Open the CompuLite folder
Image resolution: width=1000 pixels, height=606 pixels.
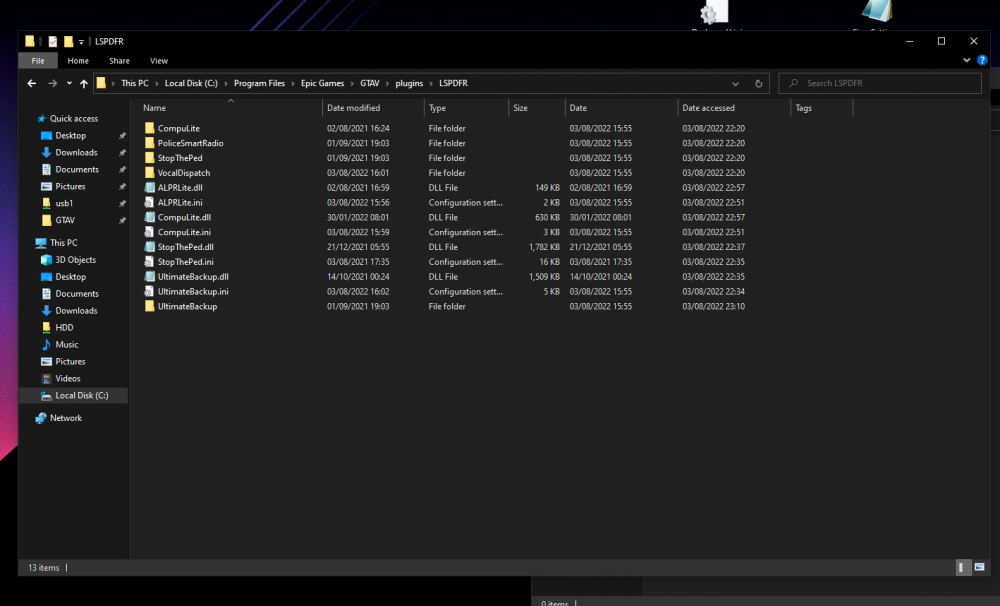tap(179, 128)
